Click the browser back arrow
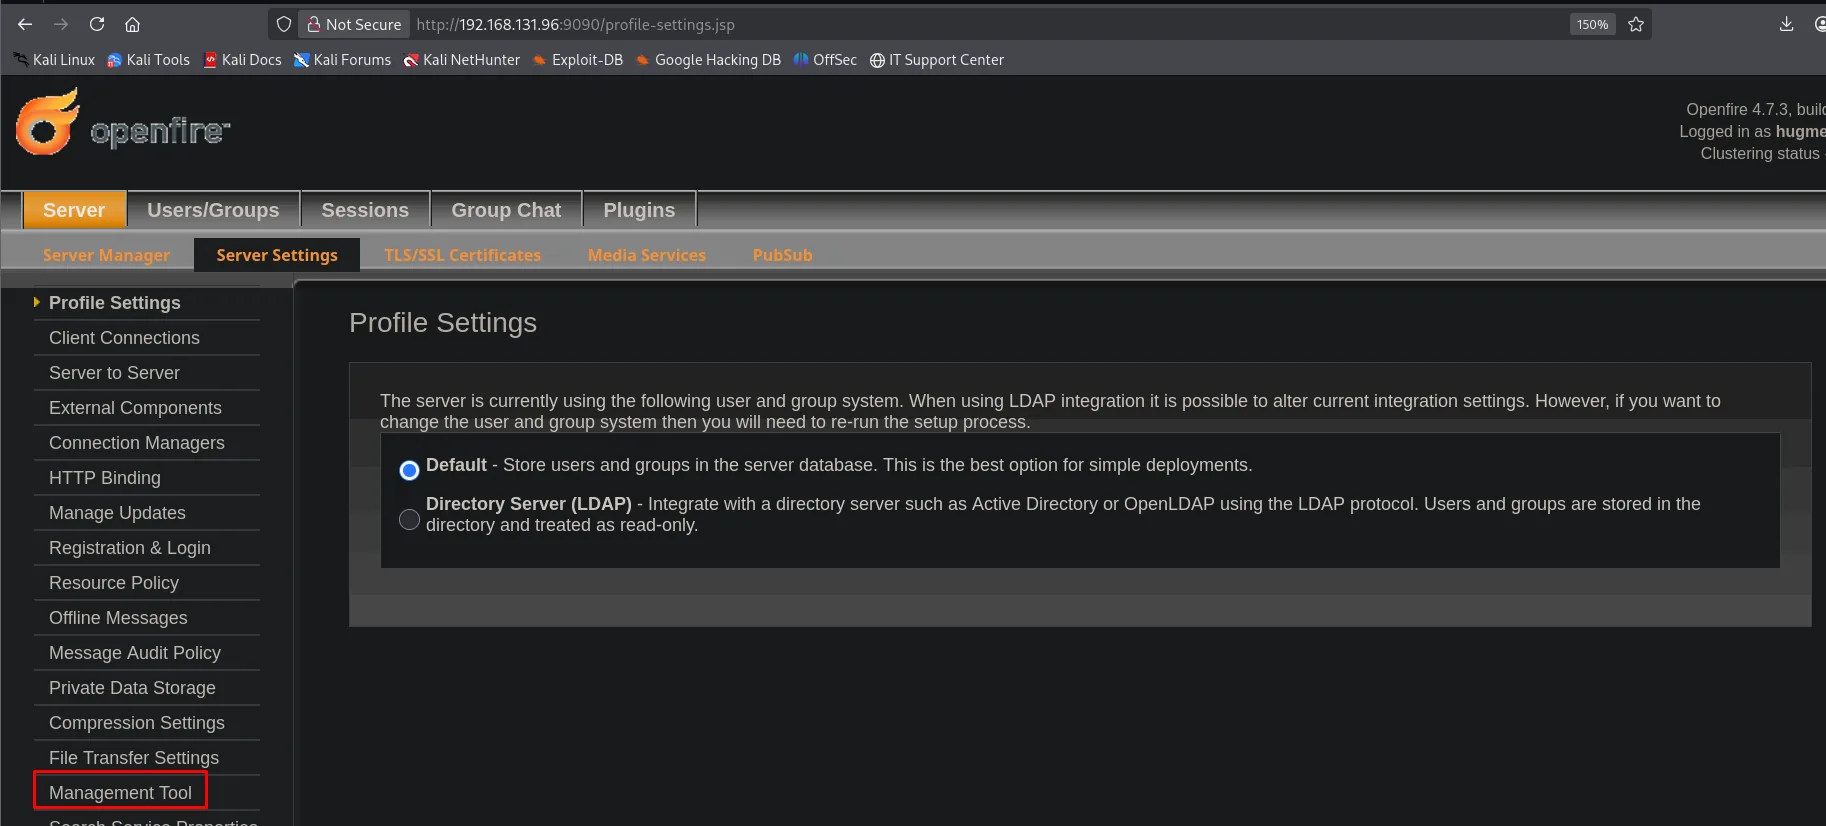 click(25, 24)
